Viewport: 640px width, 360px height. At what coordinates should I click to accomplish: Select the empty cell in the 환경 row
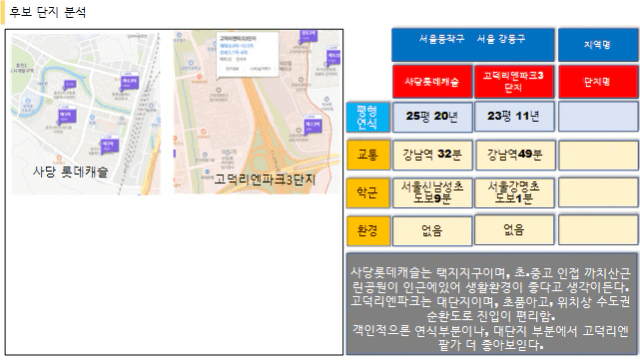598,231
